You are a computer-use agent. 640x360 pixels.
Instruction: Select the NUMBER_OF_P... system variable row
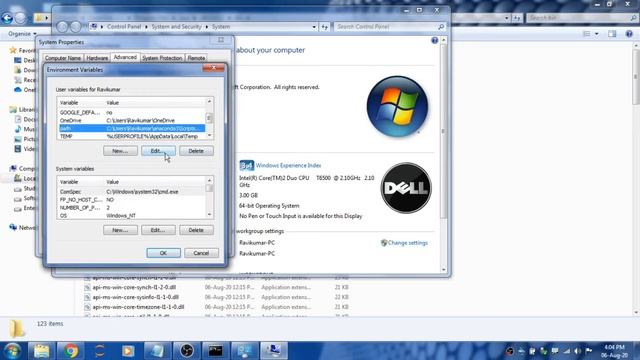(x=132, y=207)
